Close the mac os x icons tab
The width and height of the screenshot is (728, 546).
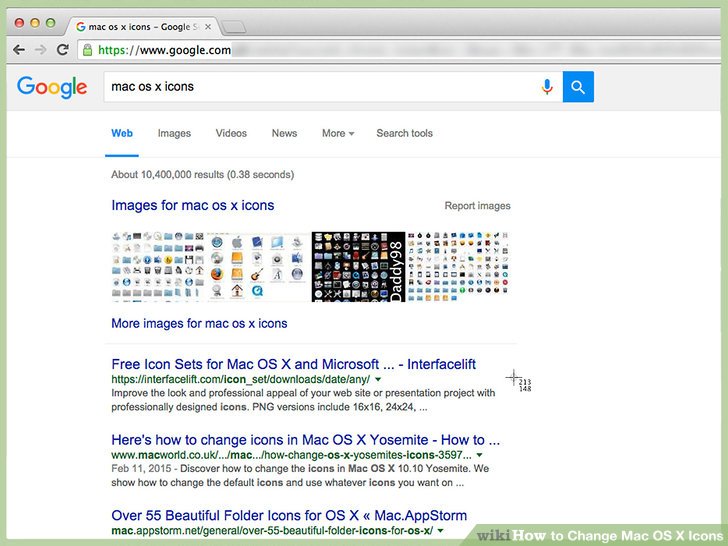tap(208, 26)
